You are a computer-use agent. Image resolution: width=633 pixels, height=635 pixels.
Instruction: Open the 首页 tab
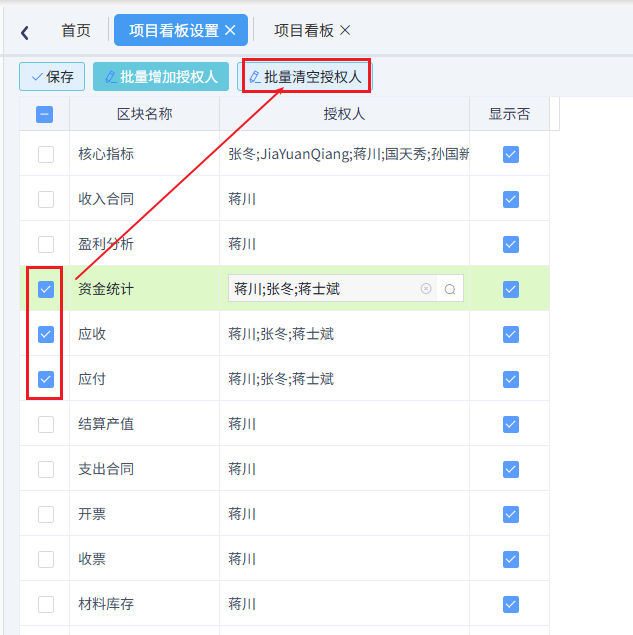coord(76,30)
